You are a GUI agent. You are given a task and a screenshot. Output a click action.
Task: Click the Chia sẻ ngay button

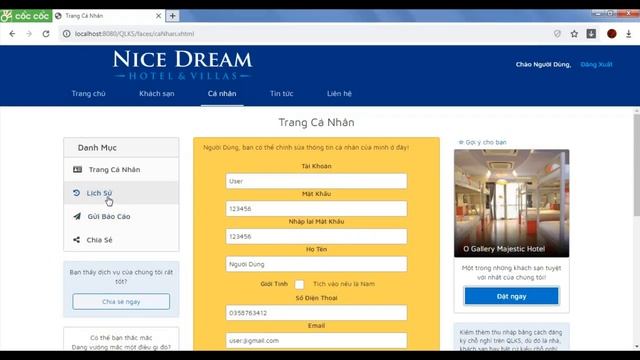point(121,302)
